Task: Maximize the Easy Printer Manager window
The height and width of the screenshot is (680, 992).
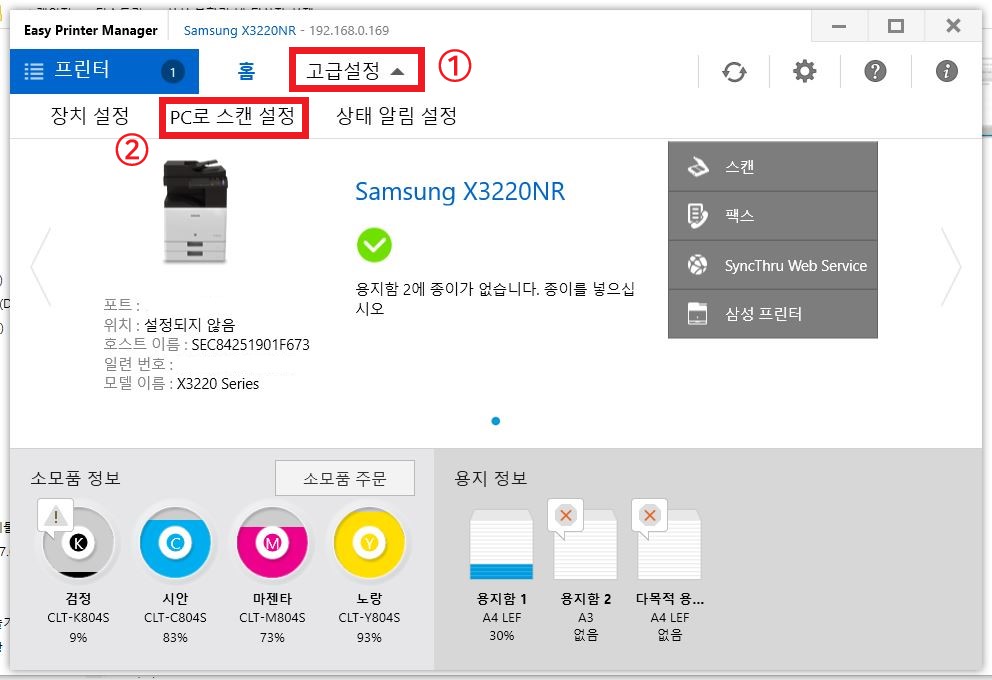Action: (896, 27)
